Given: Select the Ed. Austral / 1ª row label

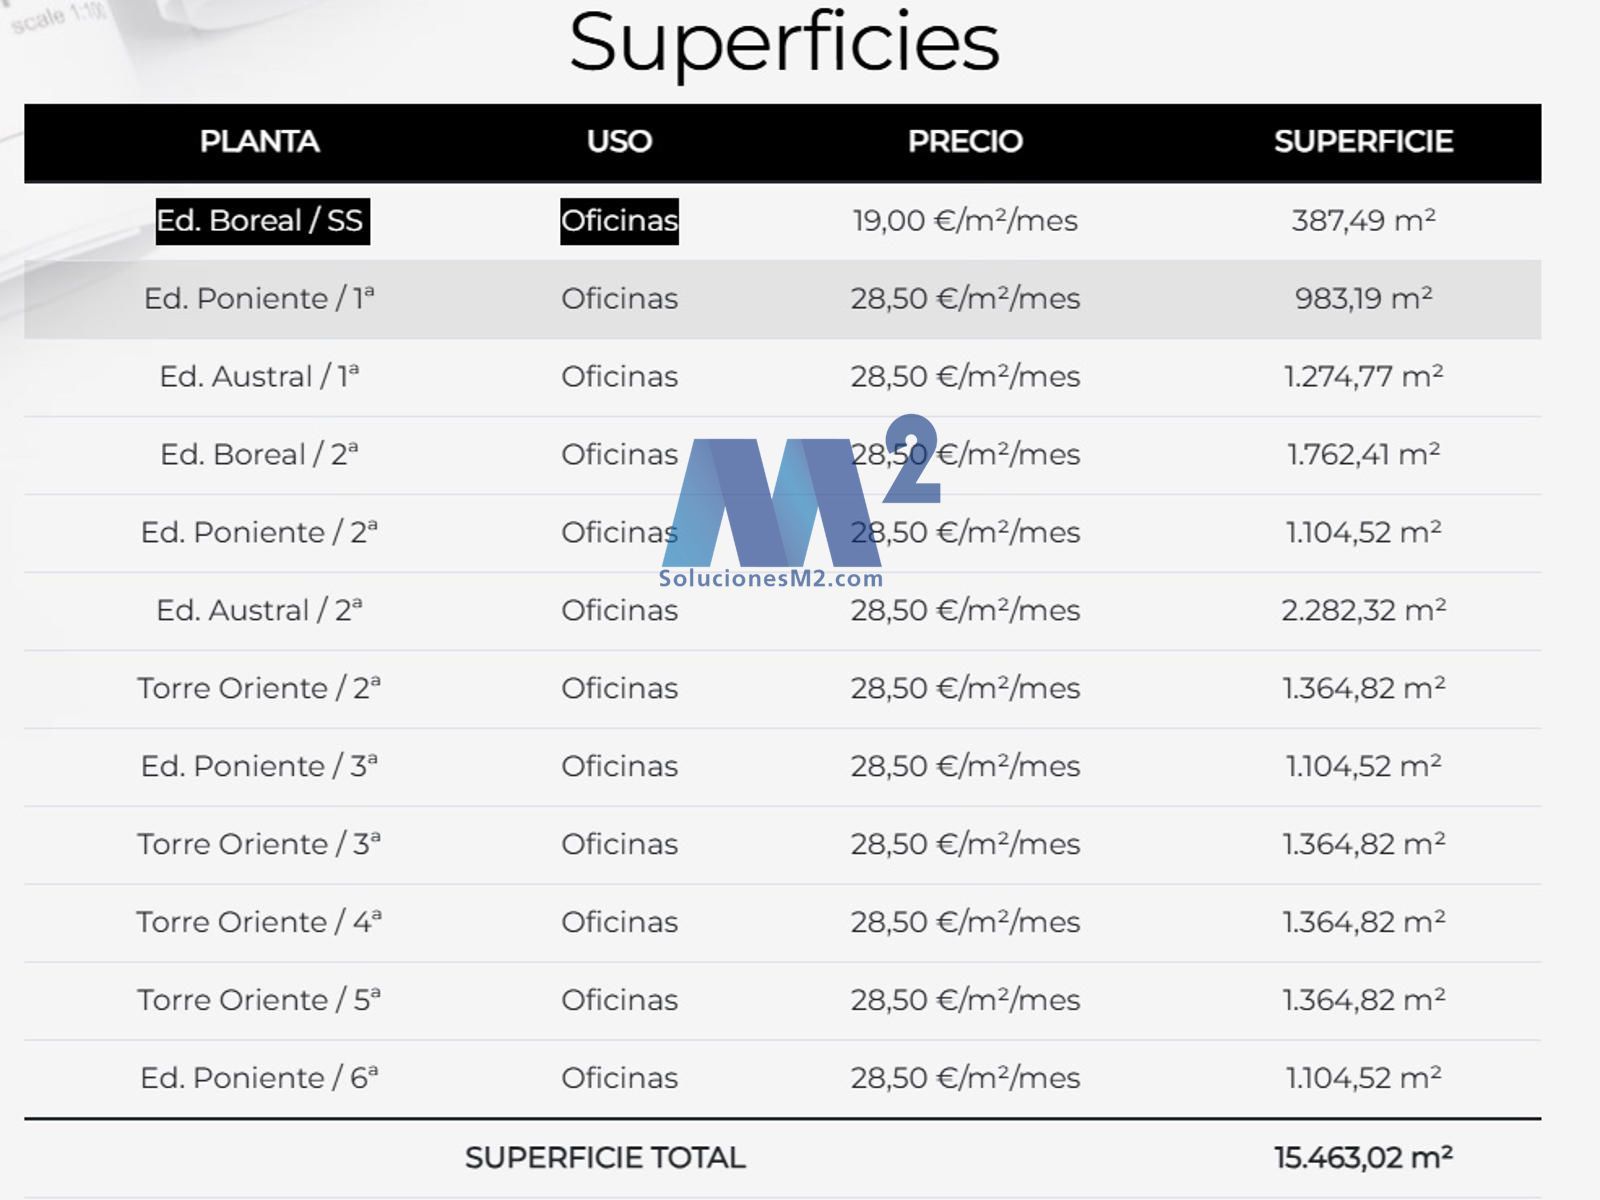Looking at the screenshot, I should 259,377.
